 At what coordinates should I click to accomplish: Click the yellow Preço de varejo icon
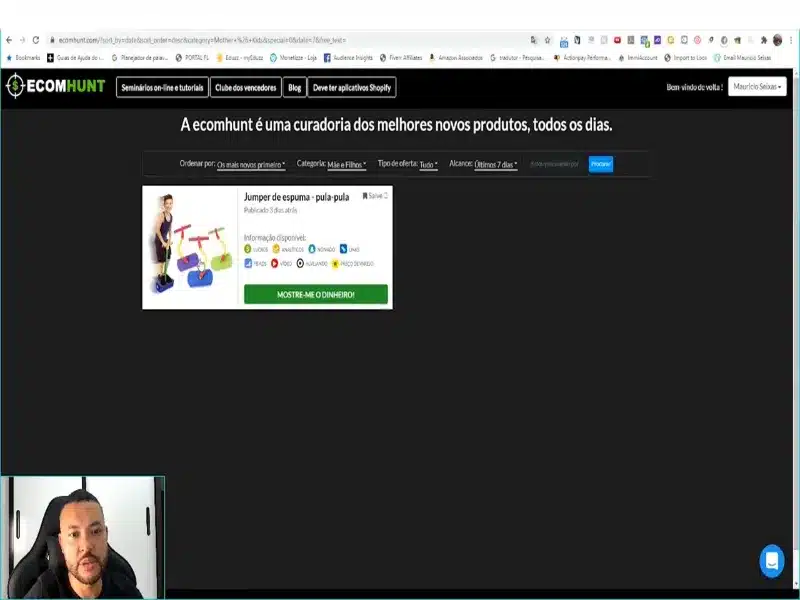click(x=335, y=264)
